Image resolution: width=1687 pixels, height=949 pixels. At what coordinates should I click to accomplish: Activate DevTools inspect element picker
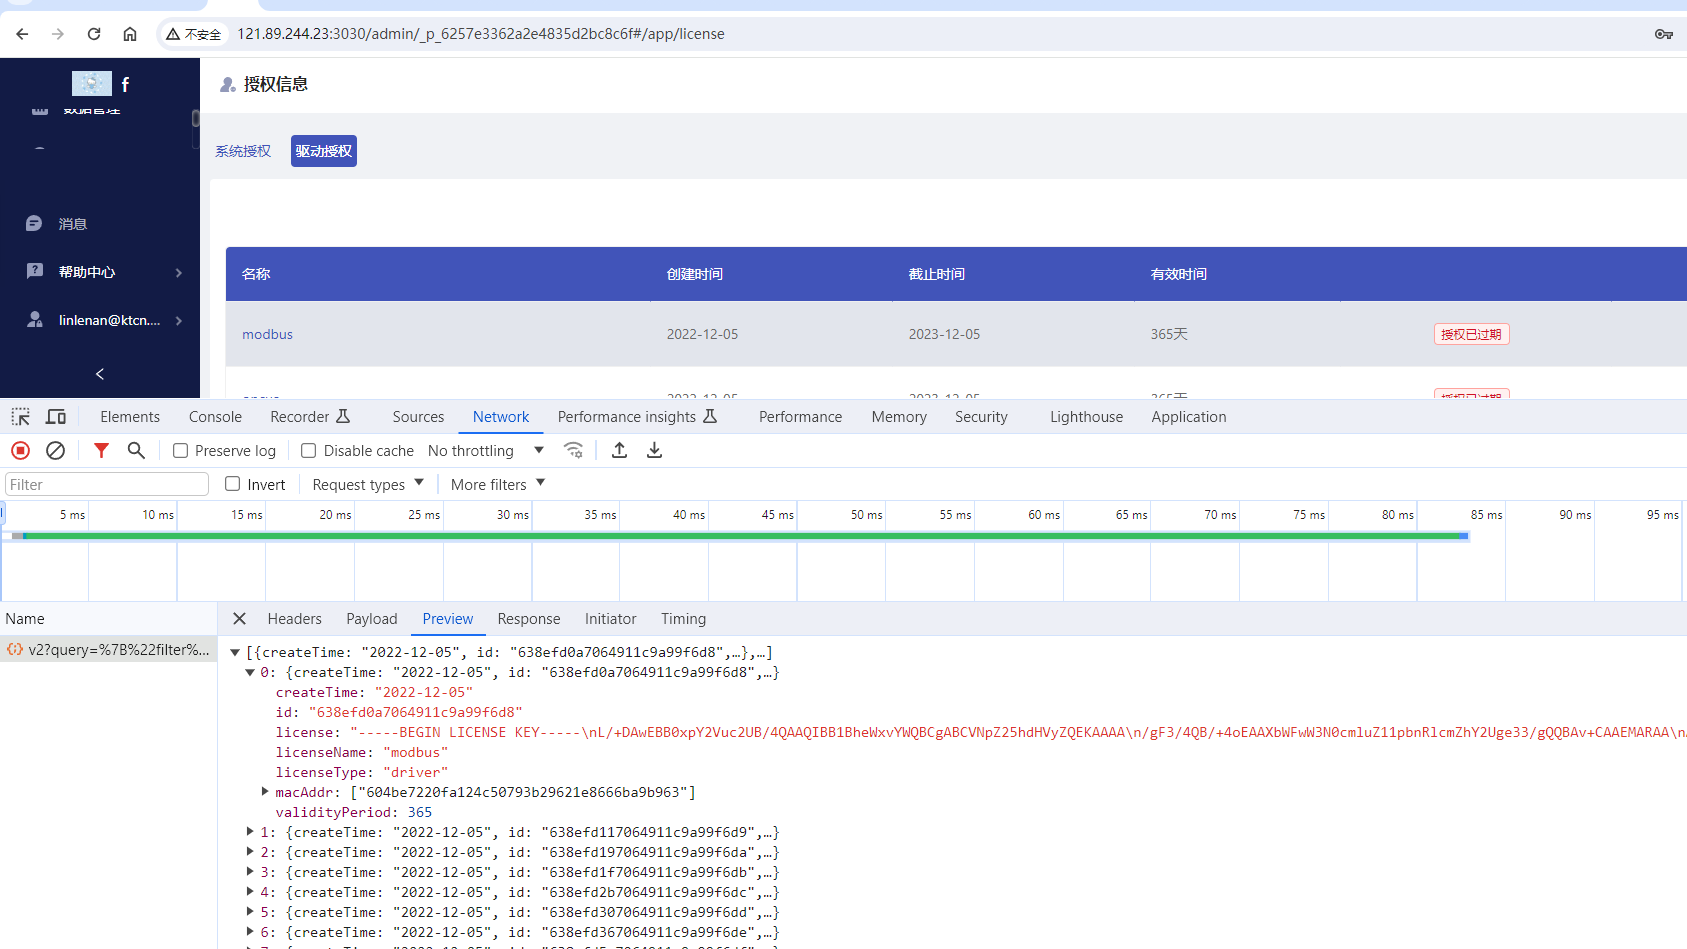21,417
